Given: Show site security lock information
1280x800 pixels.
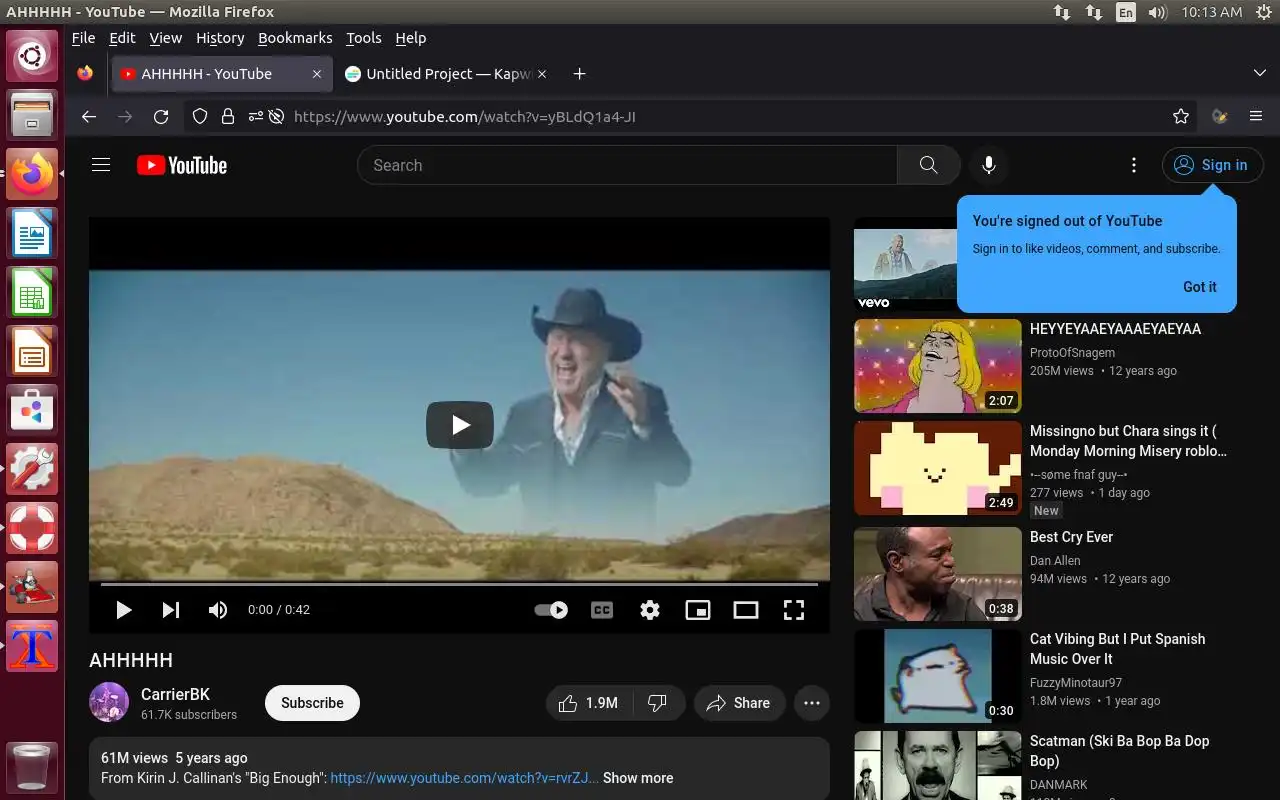Looking at the screenshot, I should point(228,117).
